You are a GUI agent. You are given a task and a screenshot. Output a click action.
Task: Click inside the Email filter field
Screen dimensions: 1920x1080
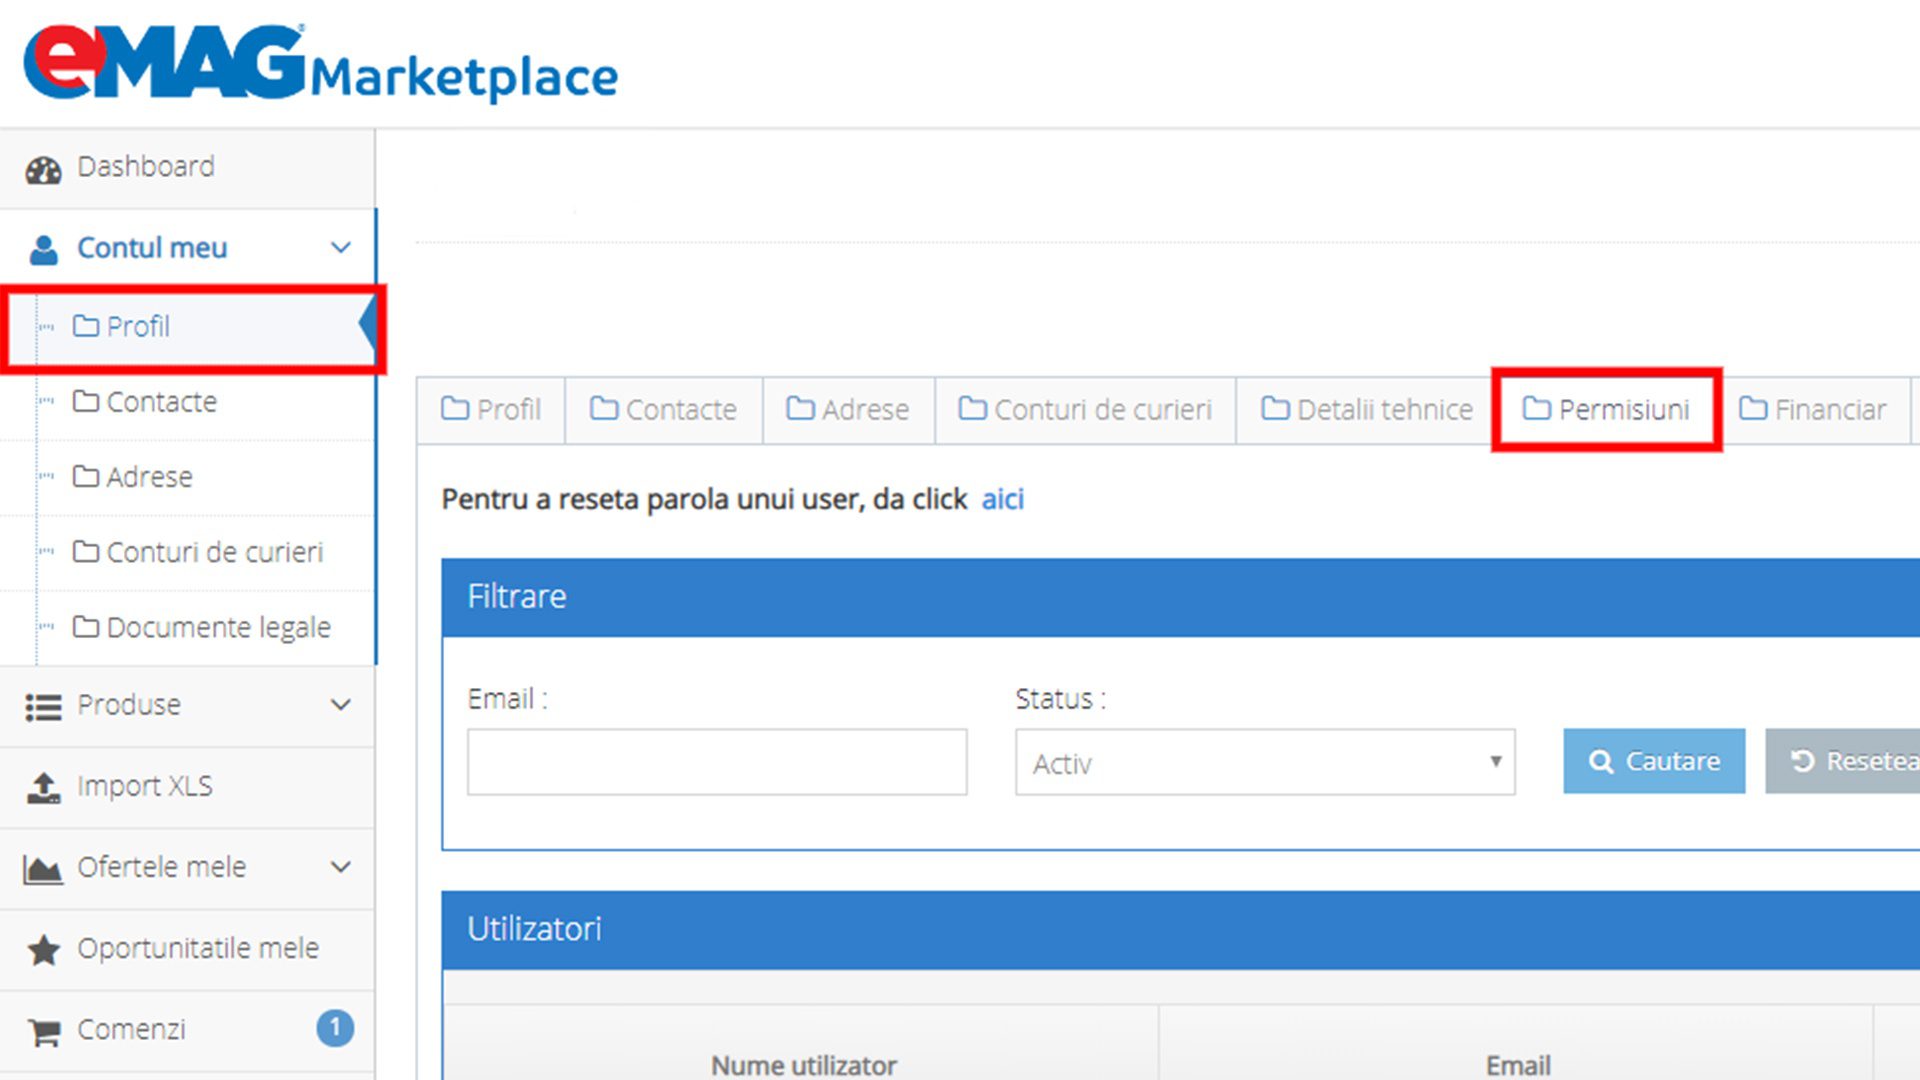click(716, 761)
